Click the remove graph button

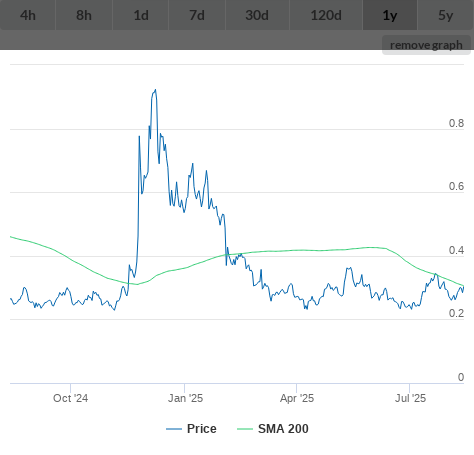426,45
